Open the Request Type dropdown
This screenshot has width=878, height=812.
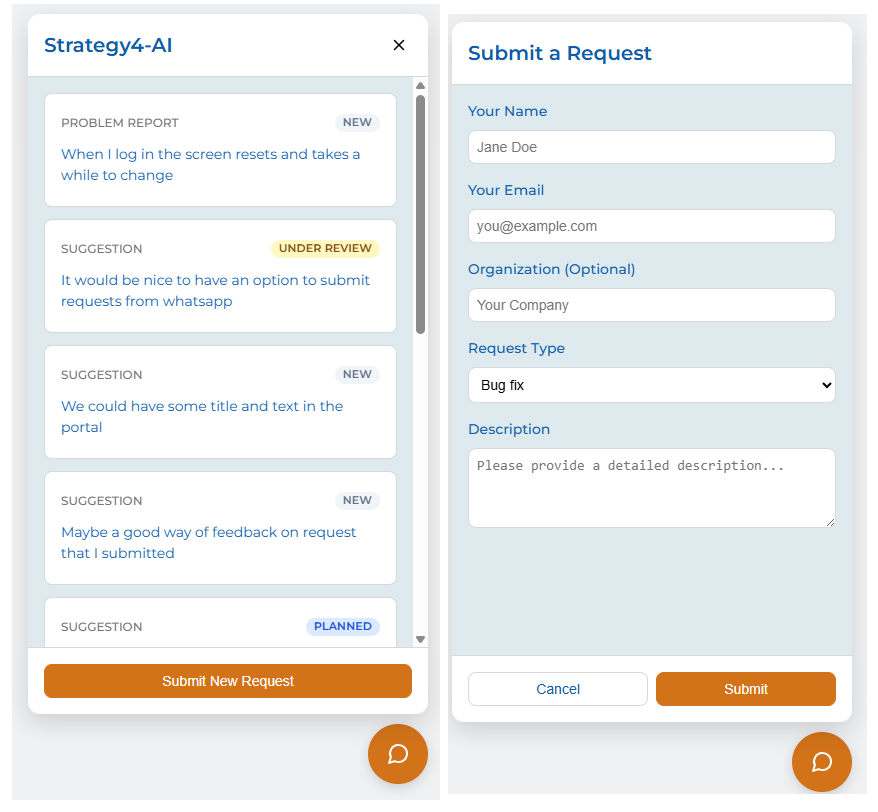pos(651,385)
